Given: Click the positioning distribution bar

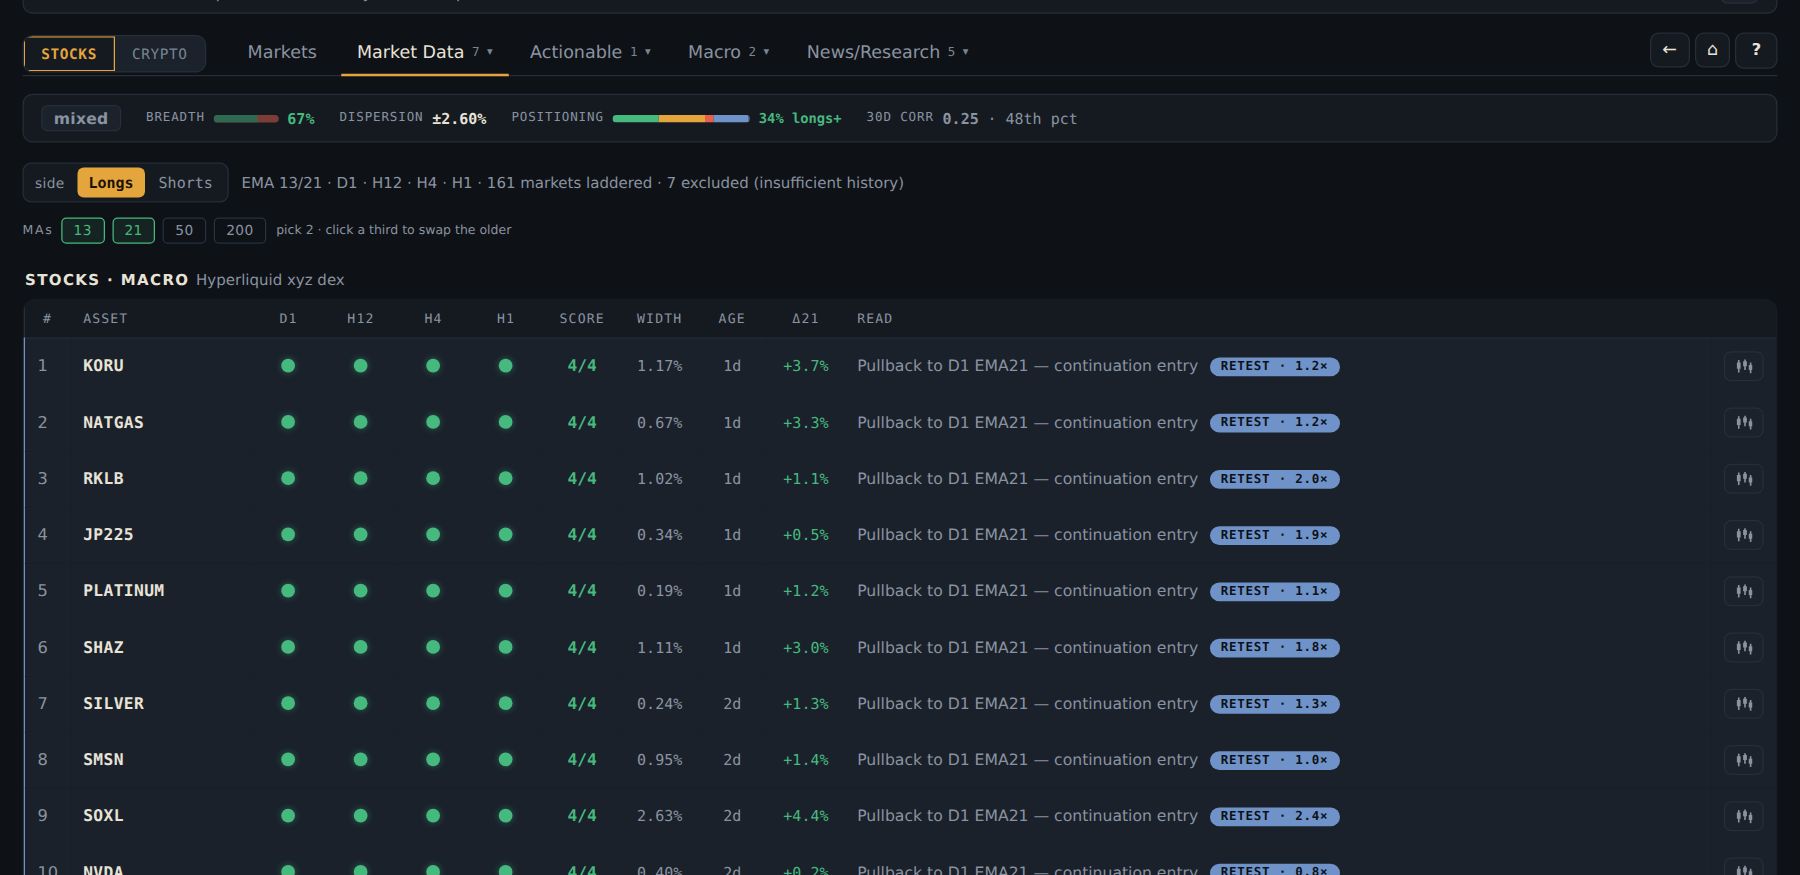Looking at the screenshot, I should tap(680, 119).
